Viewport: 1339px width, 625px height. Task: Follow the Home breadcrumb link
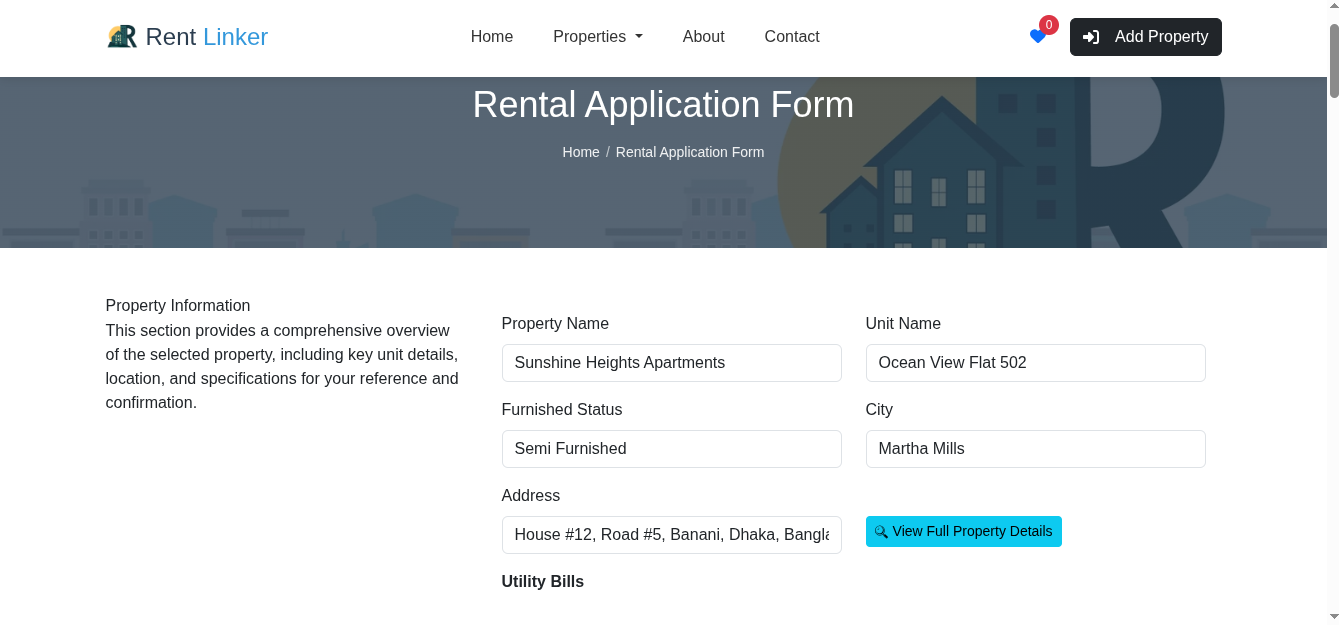(x=581, y=152)
